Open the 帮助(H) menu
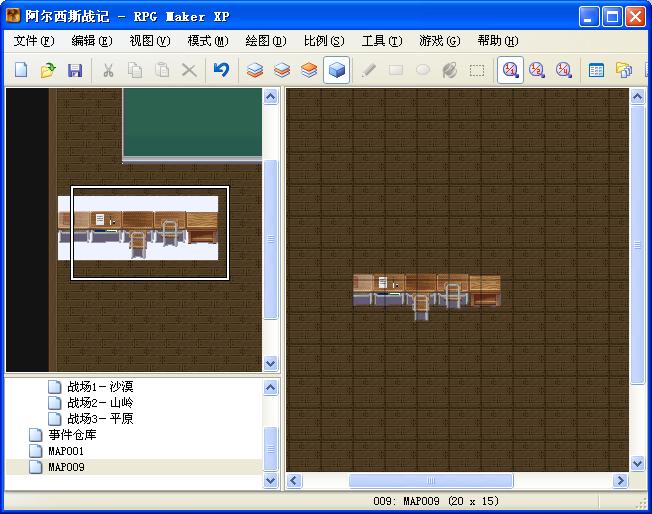The height and width of the screenshot is (514, 652). [x=498, y=41]
